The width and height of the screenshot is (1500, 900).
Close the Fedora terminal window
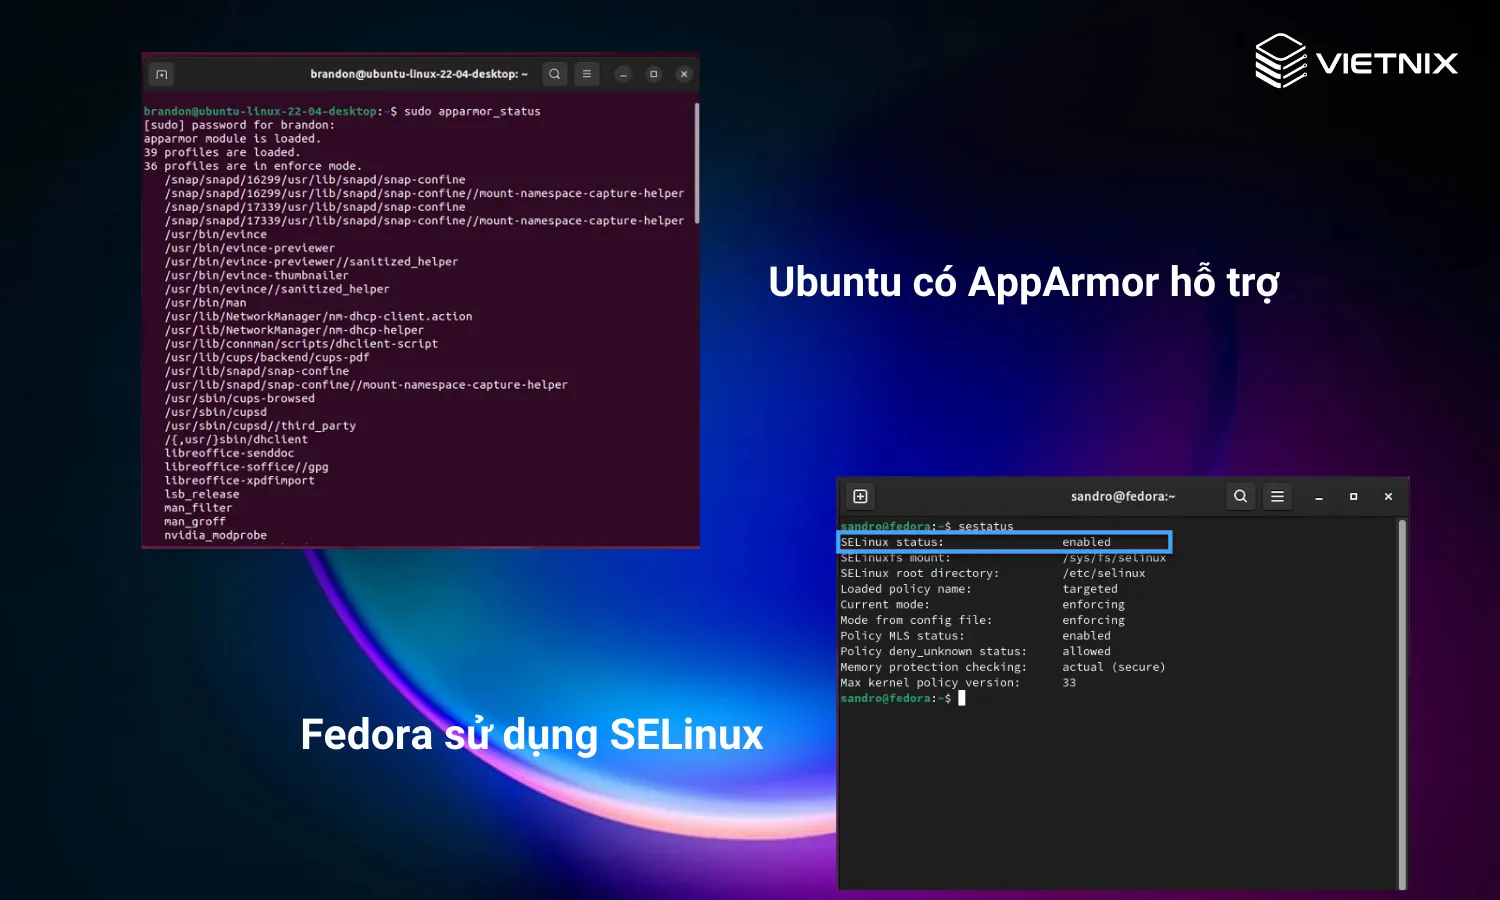[x=1388, y=497]
